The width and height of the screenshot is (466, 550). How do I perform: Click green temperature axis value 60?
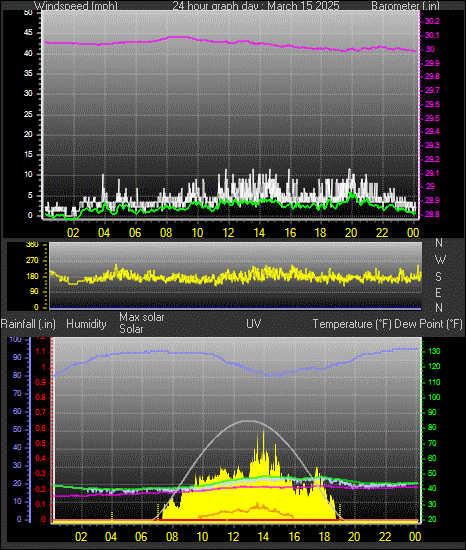click(432, 458)
